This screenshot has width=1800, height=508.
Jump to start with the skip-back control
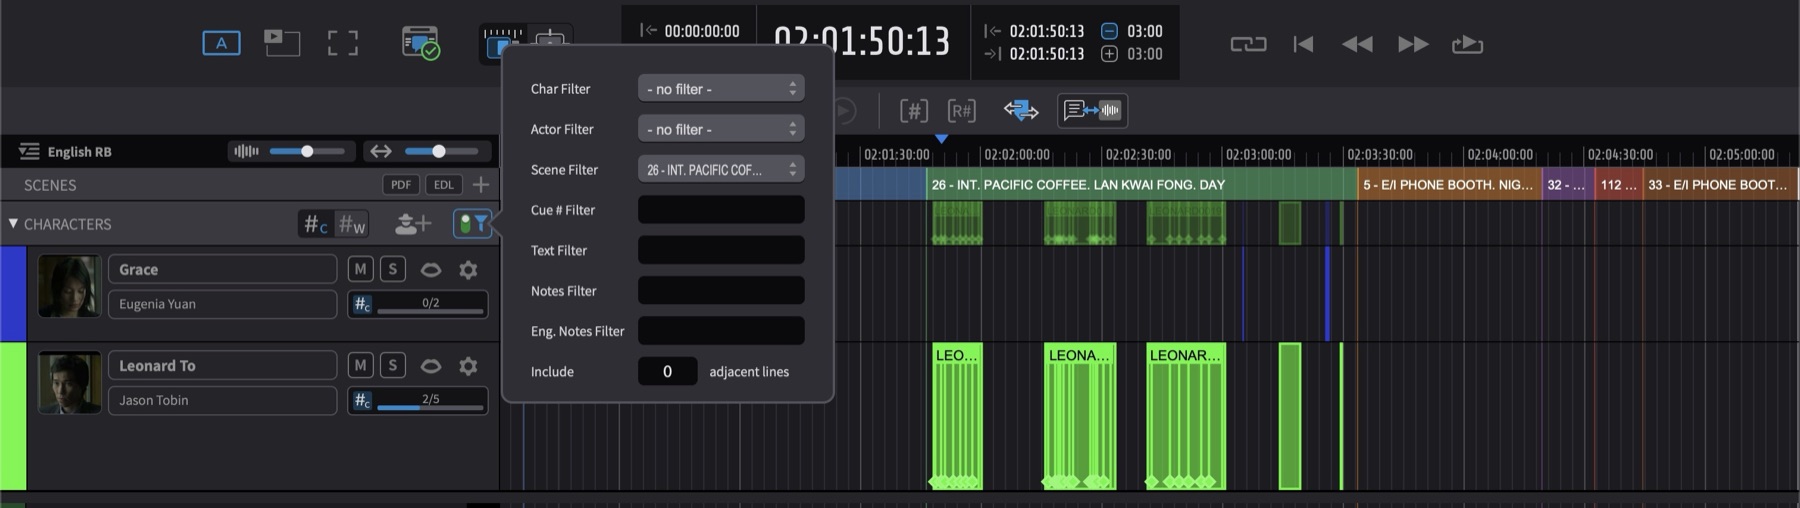click(1303, 44)
